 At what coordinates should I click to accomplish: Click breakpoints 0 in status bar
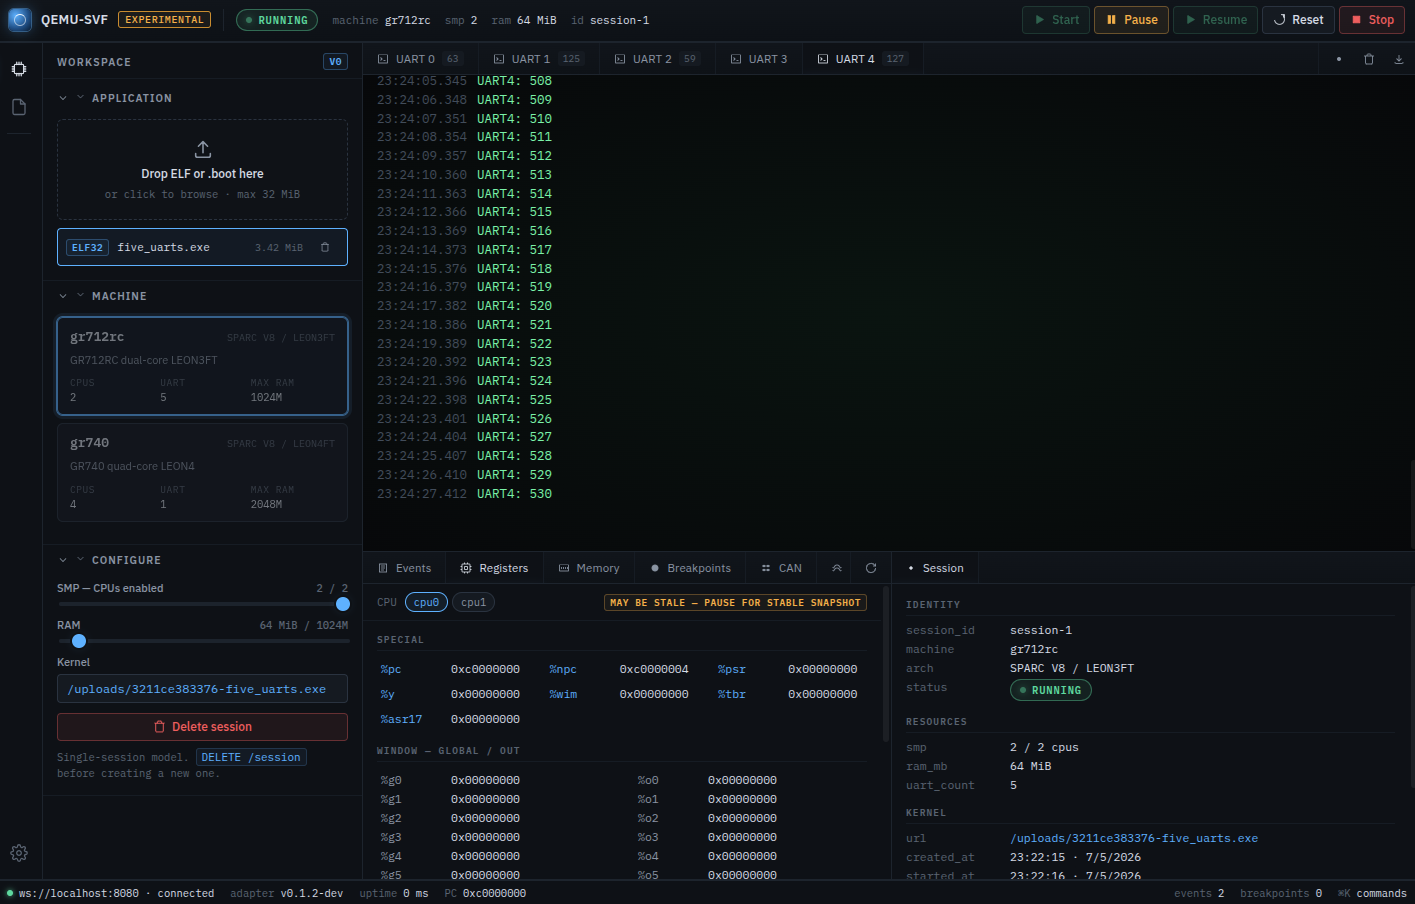(x=1281, y=893)
